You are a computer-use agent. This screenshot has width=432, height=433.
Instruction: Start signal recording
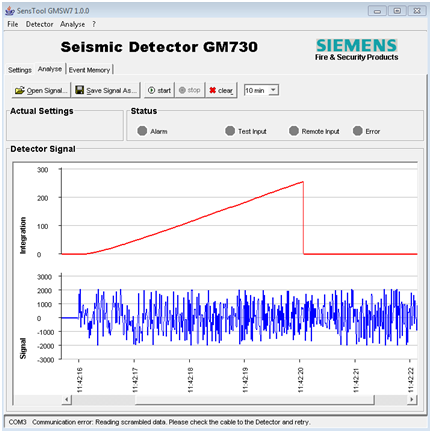click(x=159, y=90)
